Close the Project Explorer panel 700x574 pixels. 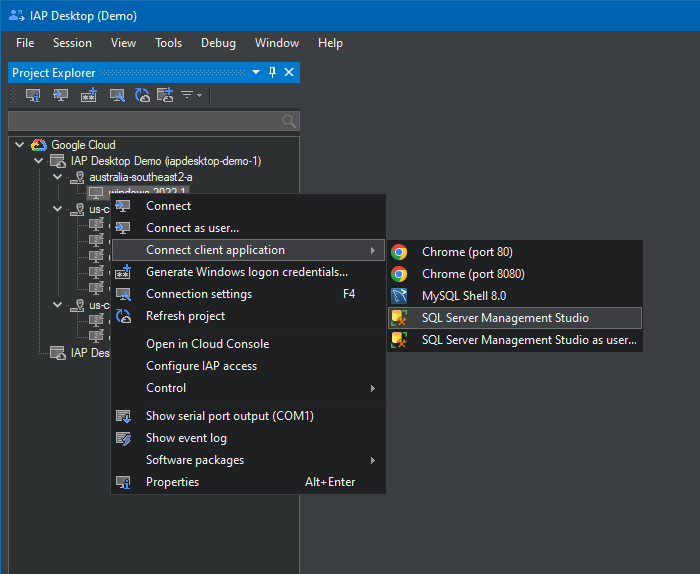[x=289, y=72]
